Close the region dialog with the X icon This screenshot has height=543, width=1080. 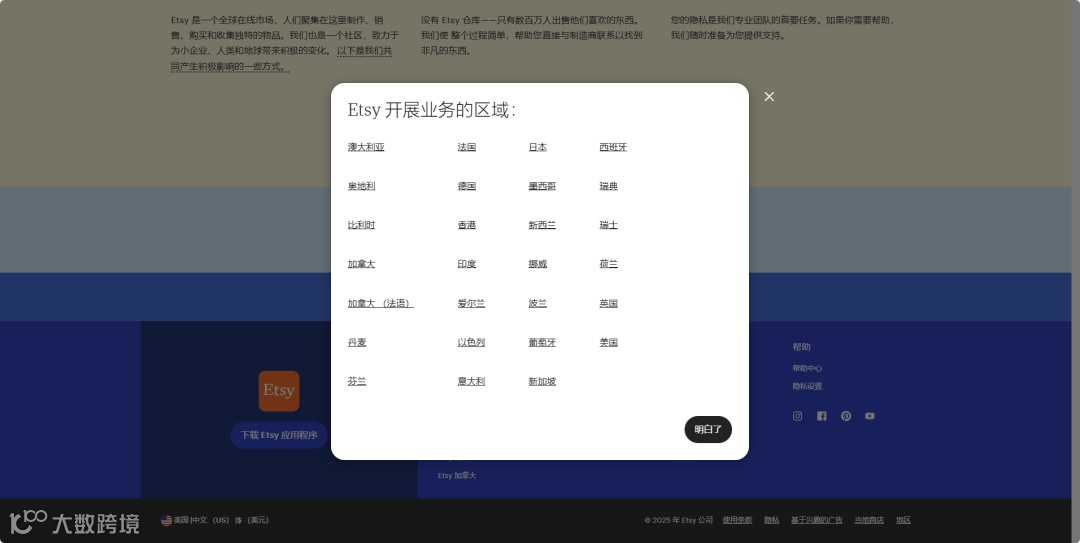tap(769, 96)
